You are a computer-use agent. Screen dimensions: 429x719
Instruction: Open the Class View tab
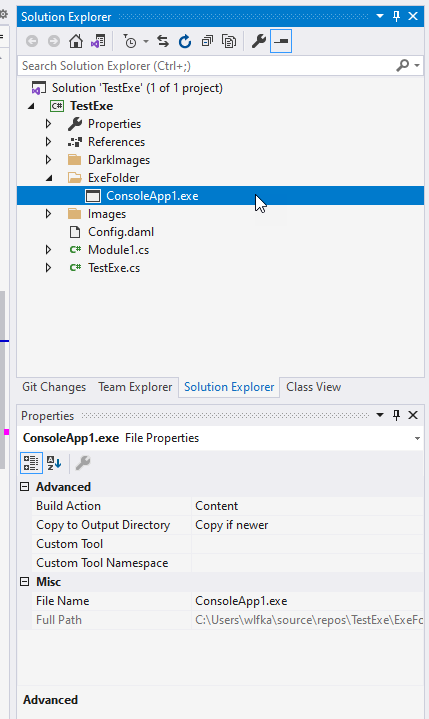pos(314,387)
